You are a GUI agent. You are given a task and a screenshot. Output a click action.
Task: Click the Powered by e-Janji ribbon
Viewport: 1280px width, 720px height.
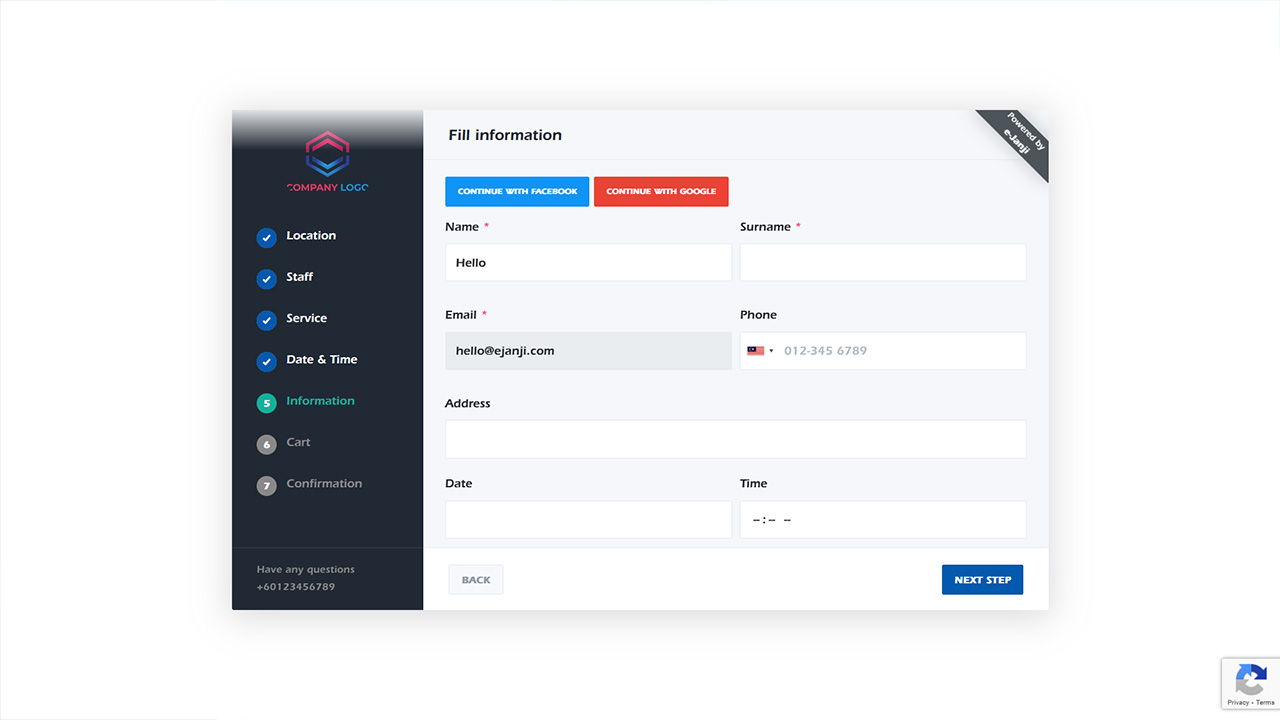1022,137
